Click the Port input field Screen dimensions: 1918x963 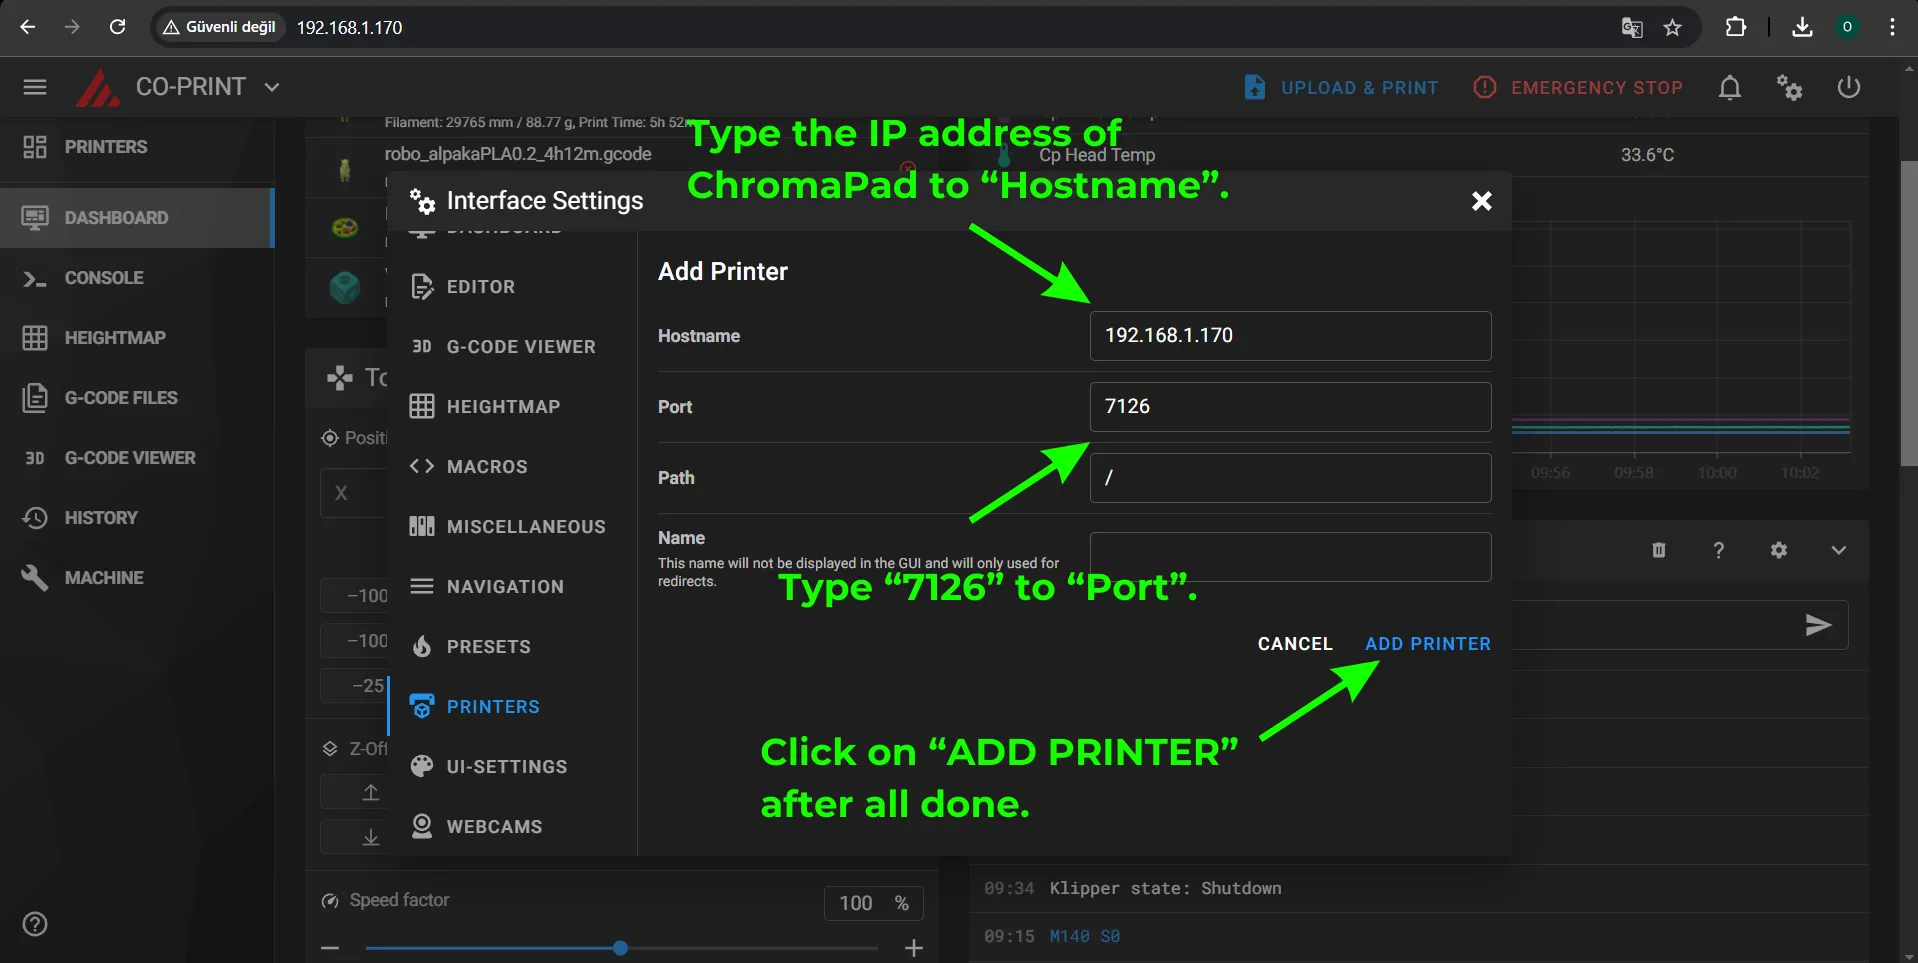[1290, 407]
